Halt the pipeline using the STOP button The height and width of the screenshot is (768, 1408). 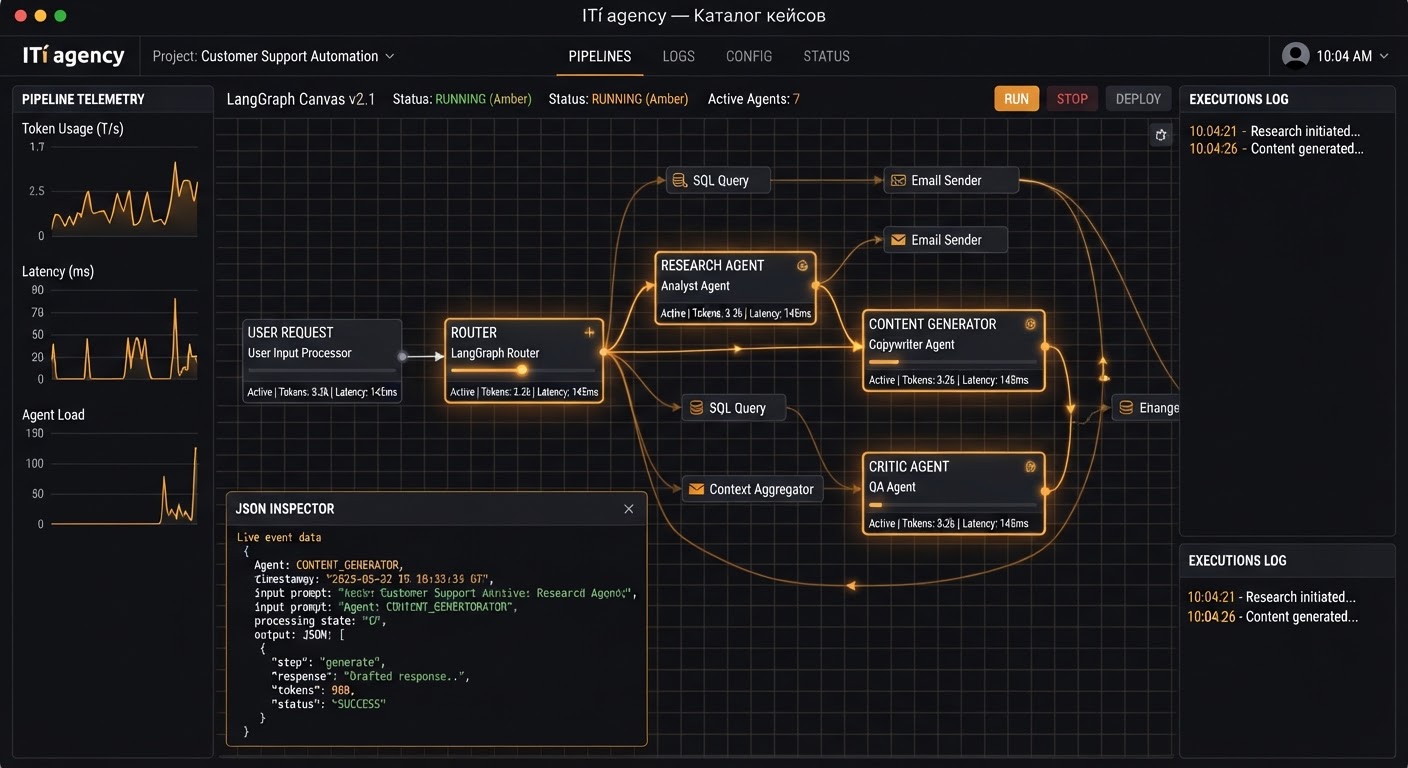1072,99
